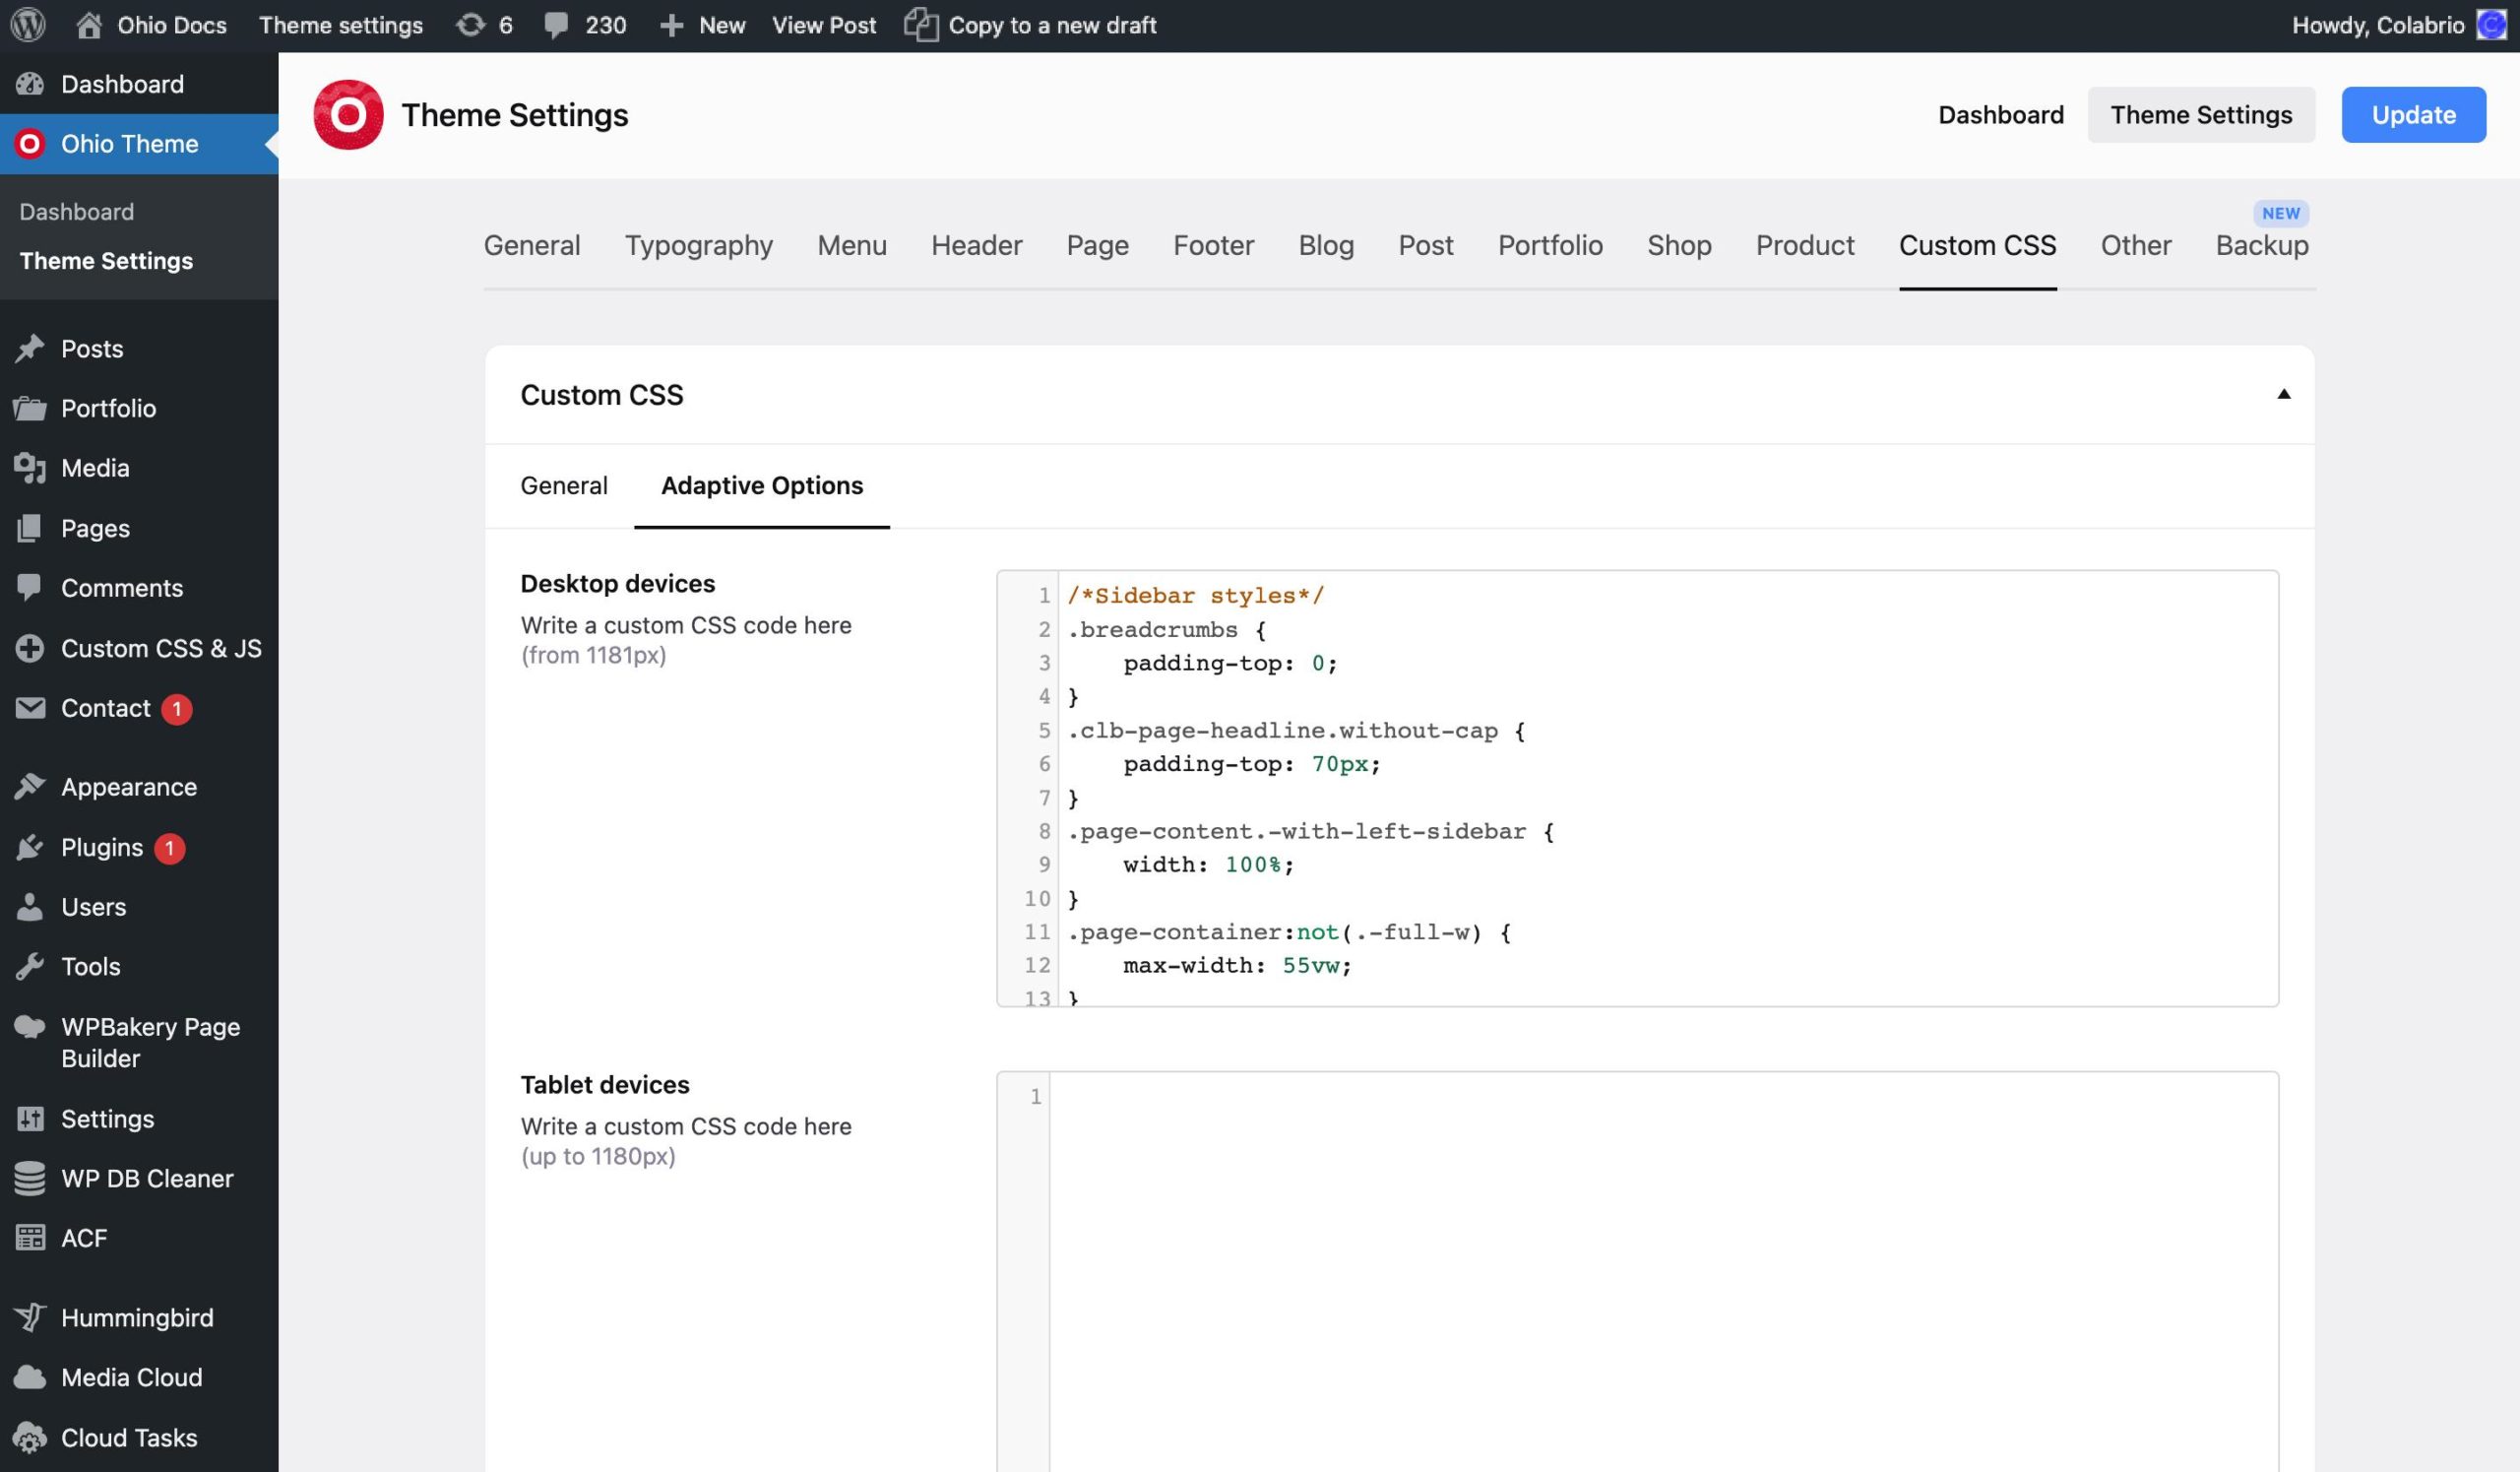Click the WordPress logo icon in admin bar

(28, 25)
